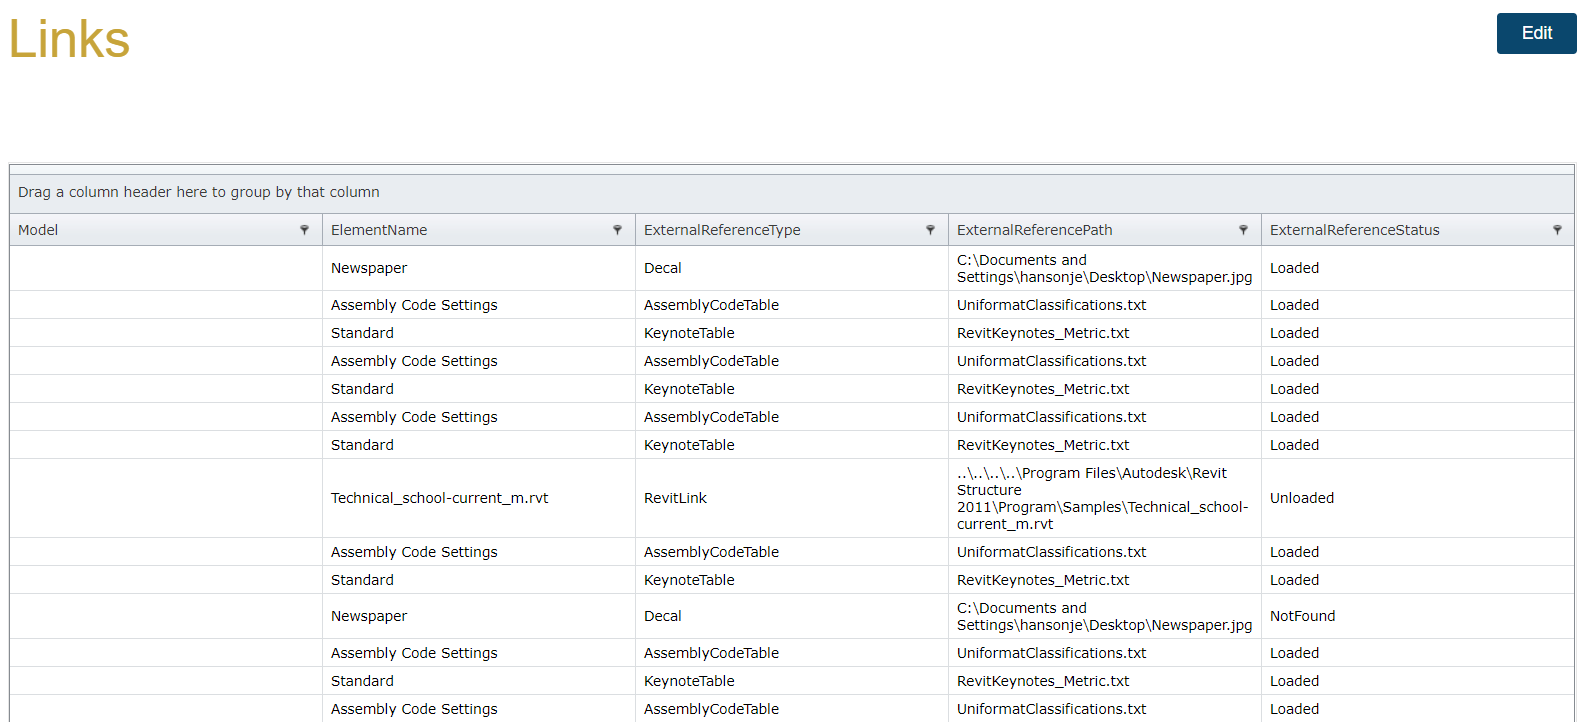Sort by Model column header
Screen dimensions: 1584x722
(38, 230)
